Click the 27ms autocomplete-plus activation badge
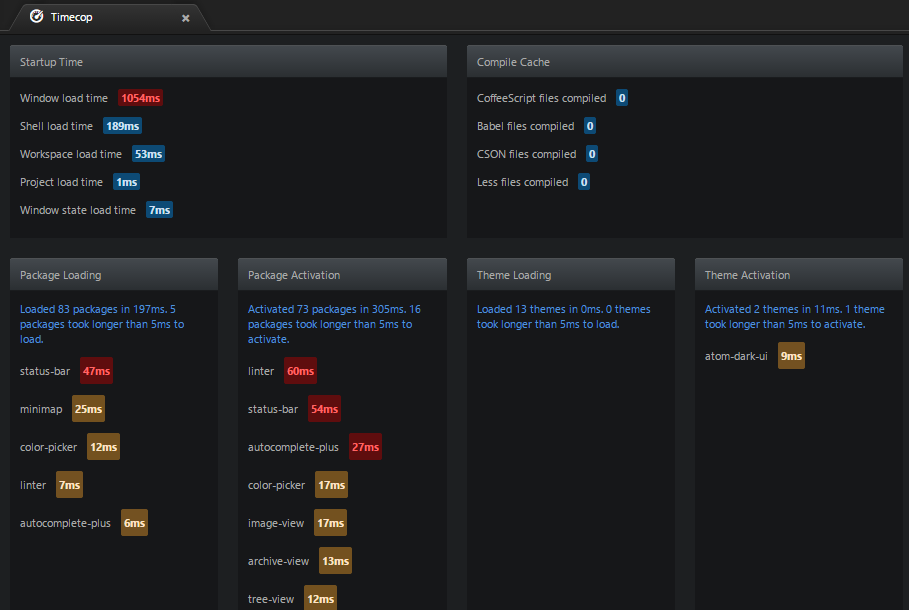 [x=365, y=447]
